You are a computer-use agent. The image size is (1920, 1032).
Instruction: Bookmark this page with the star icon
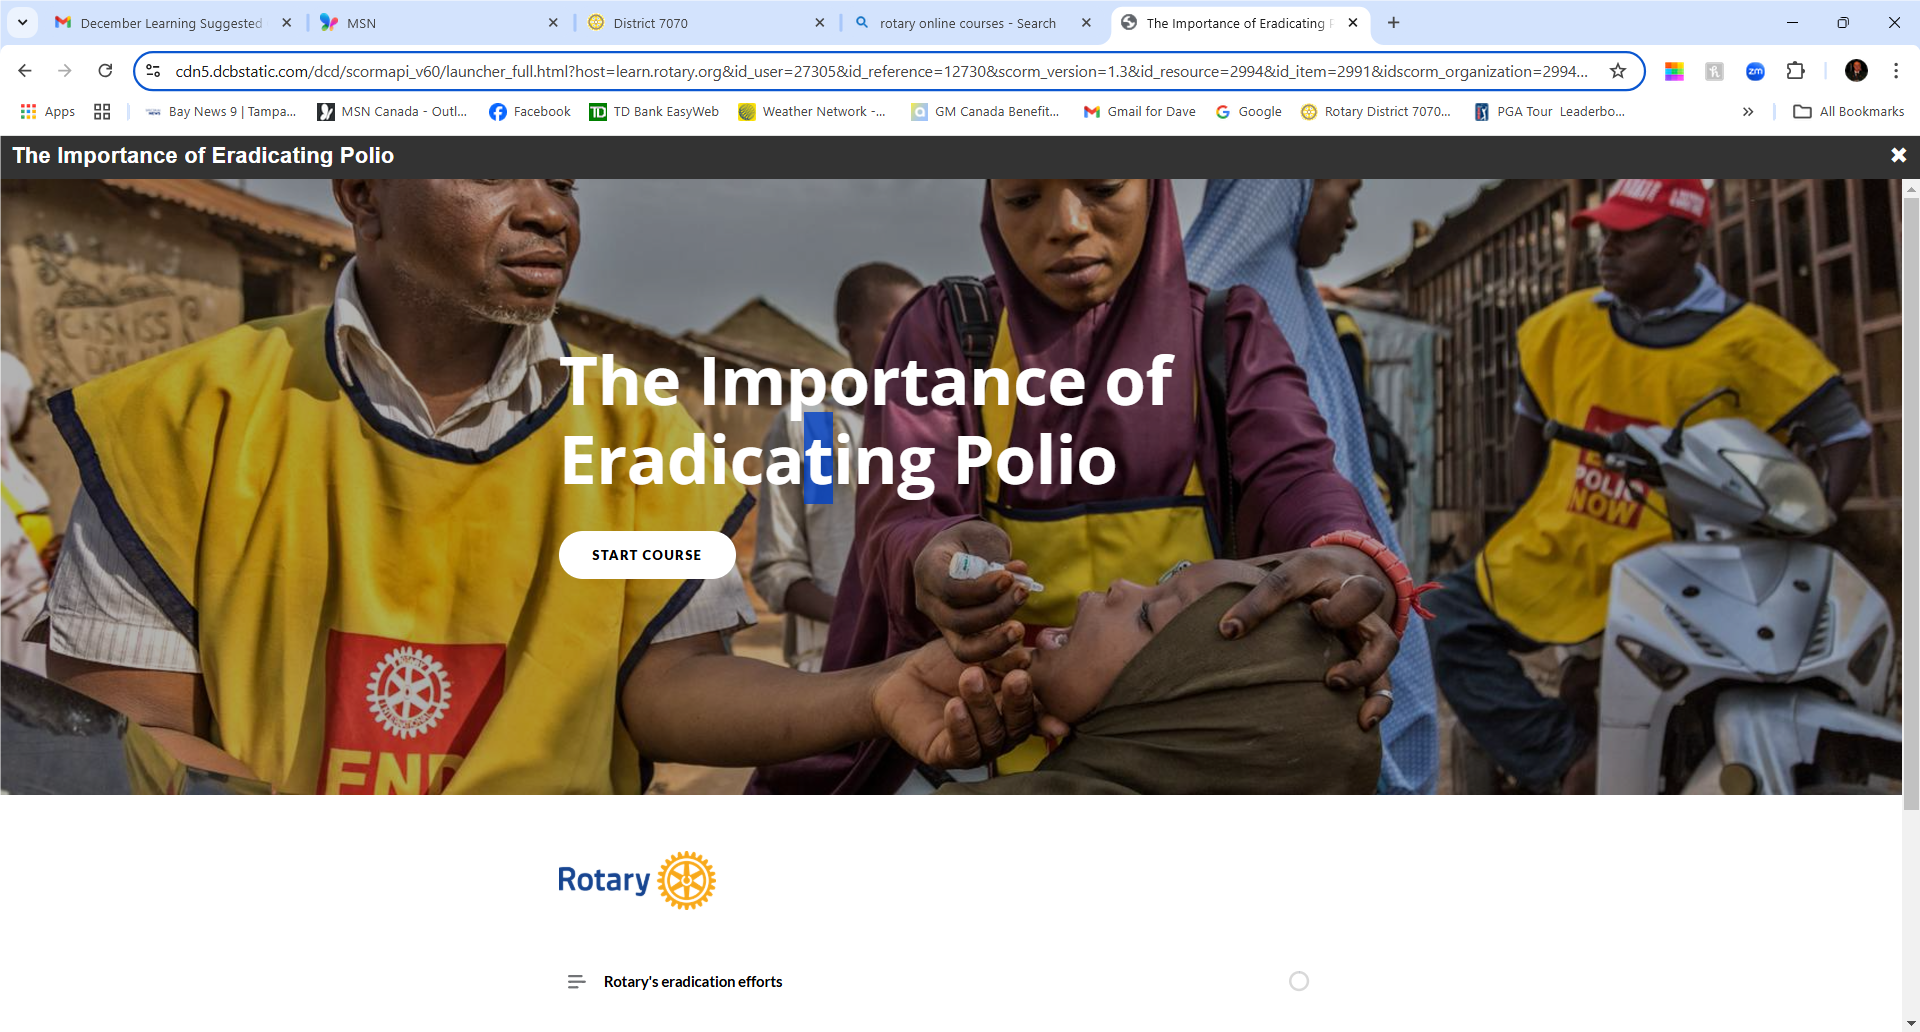(x=1618, y=71)
